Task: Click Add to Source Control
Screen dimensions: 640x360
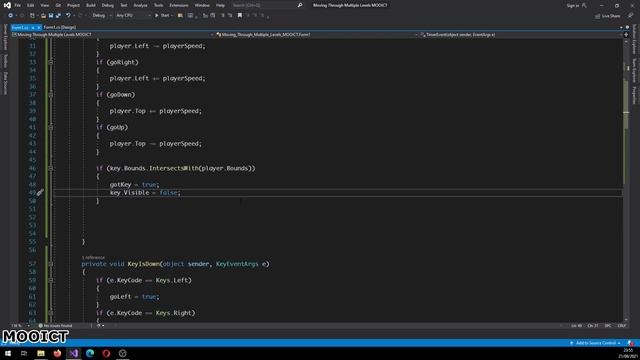Action: pos(596,343)
